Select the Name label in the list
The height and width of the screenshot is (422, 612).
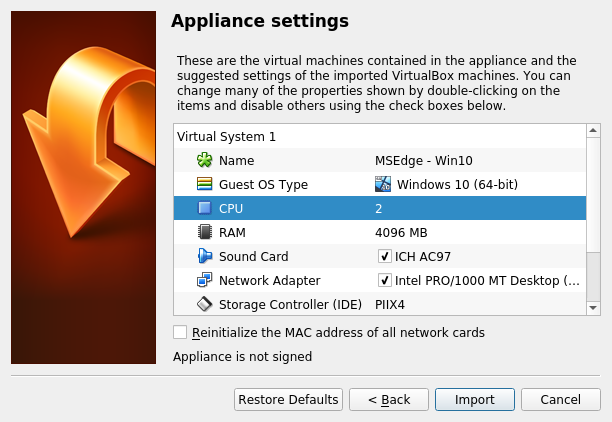(237, 160)
